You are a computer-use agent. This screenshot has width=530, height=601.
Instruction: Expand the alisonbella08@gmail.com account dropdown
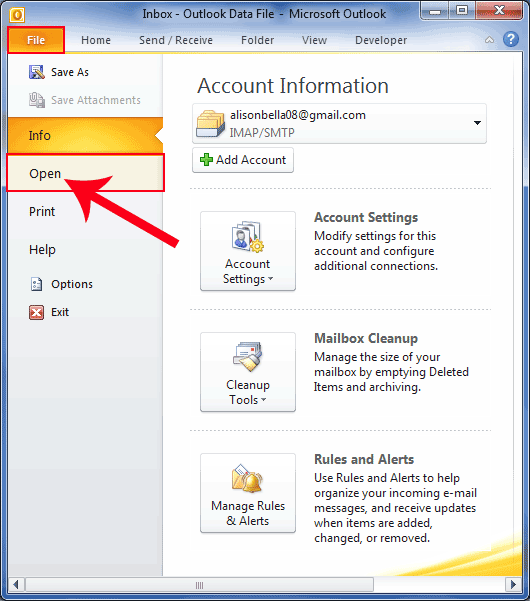[x=477, y=123]
